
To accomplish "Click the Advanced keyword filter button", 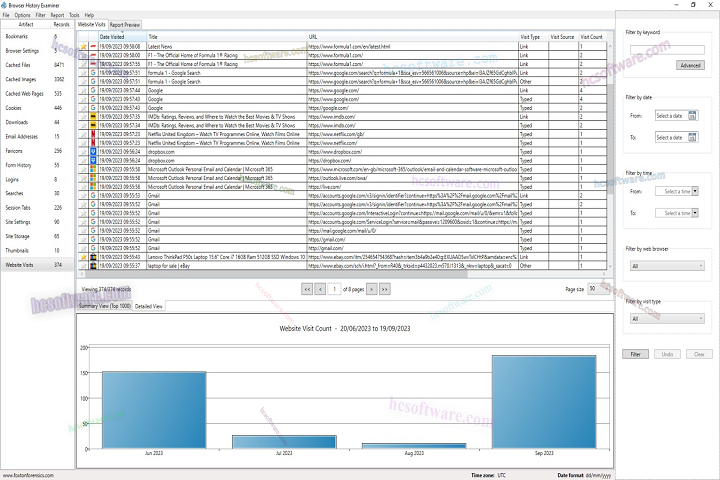I will (x=690, y=65).
